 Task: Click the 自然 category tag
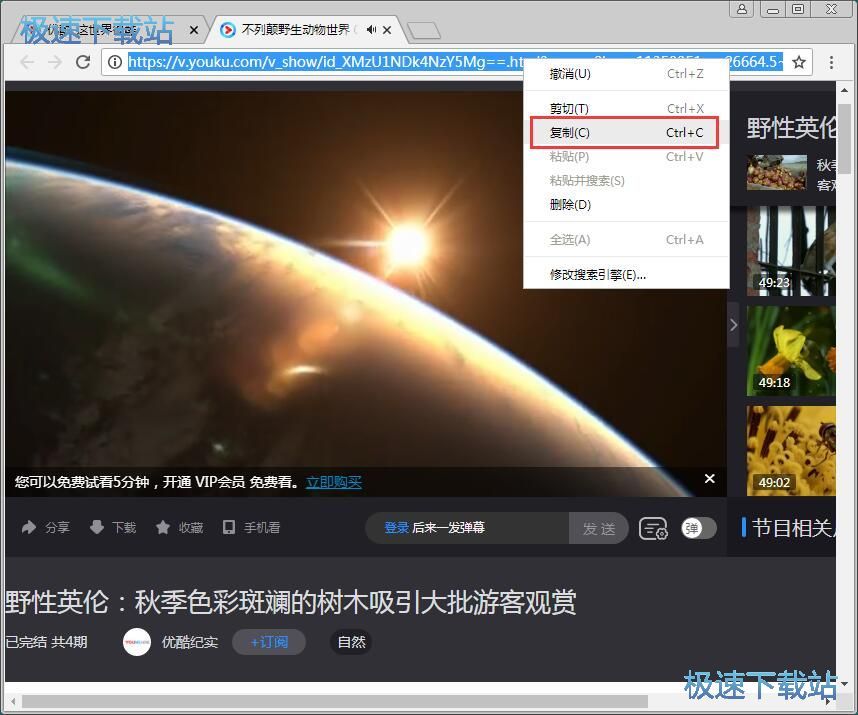click(351, 642)
